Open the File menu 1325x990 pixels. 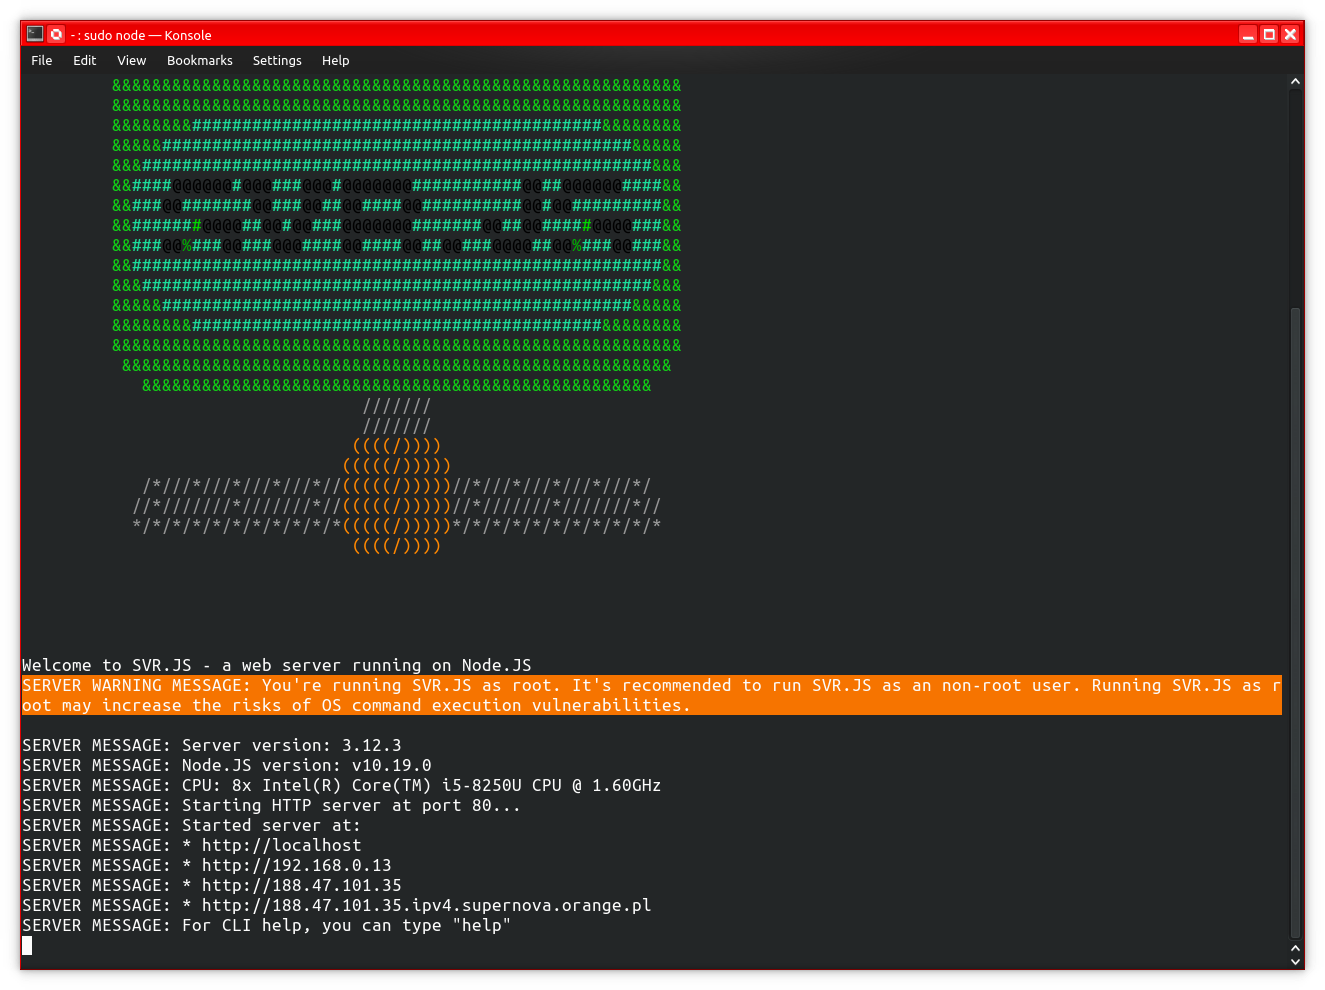tap(42, 61)
